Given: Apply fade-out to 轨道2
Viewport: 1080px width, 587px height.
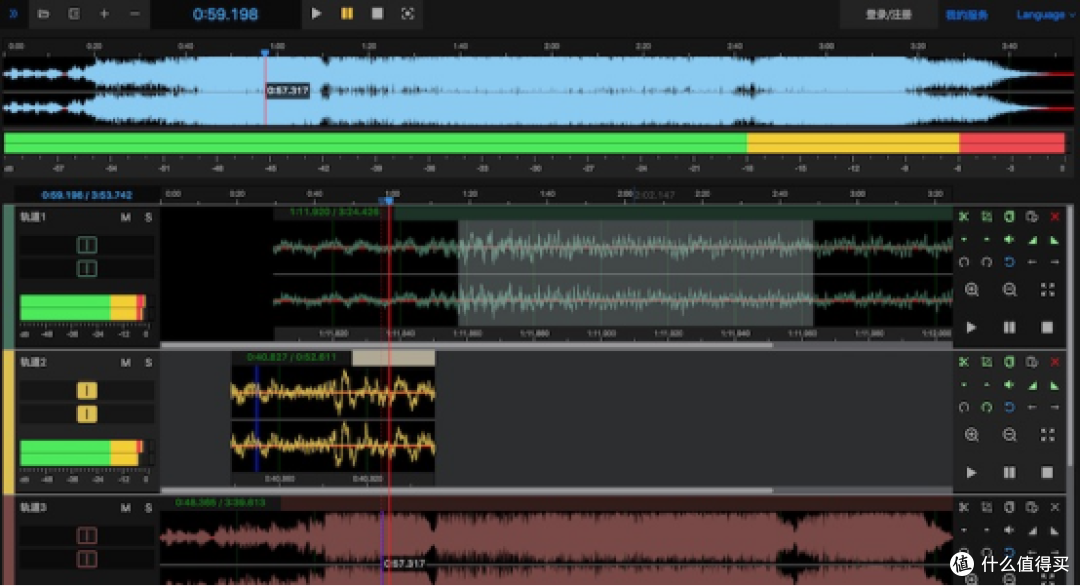Looking at the screenshot, I should 1055,385.
